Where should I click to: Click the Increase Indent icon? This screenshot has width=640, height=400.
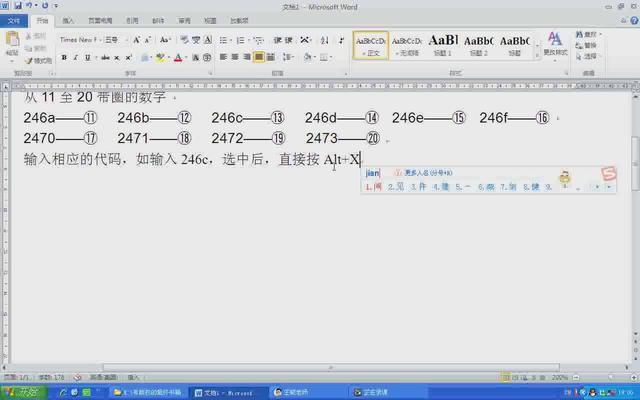289,40
